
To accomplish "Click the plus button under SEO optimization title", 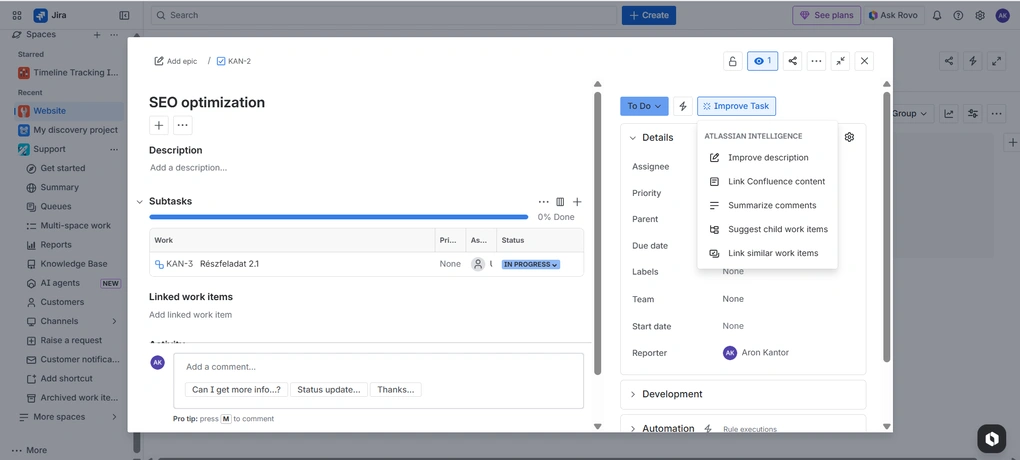I will pos(159,126).
